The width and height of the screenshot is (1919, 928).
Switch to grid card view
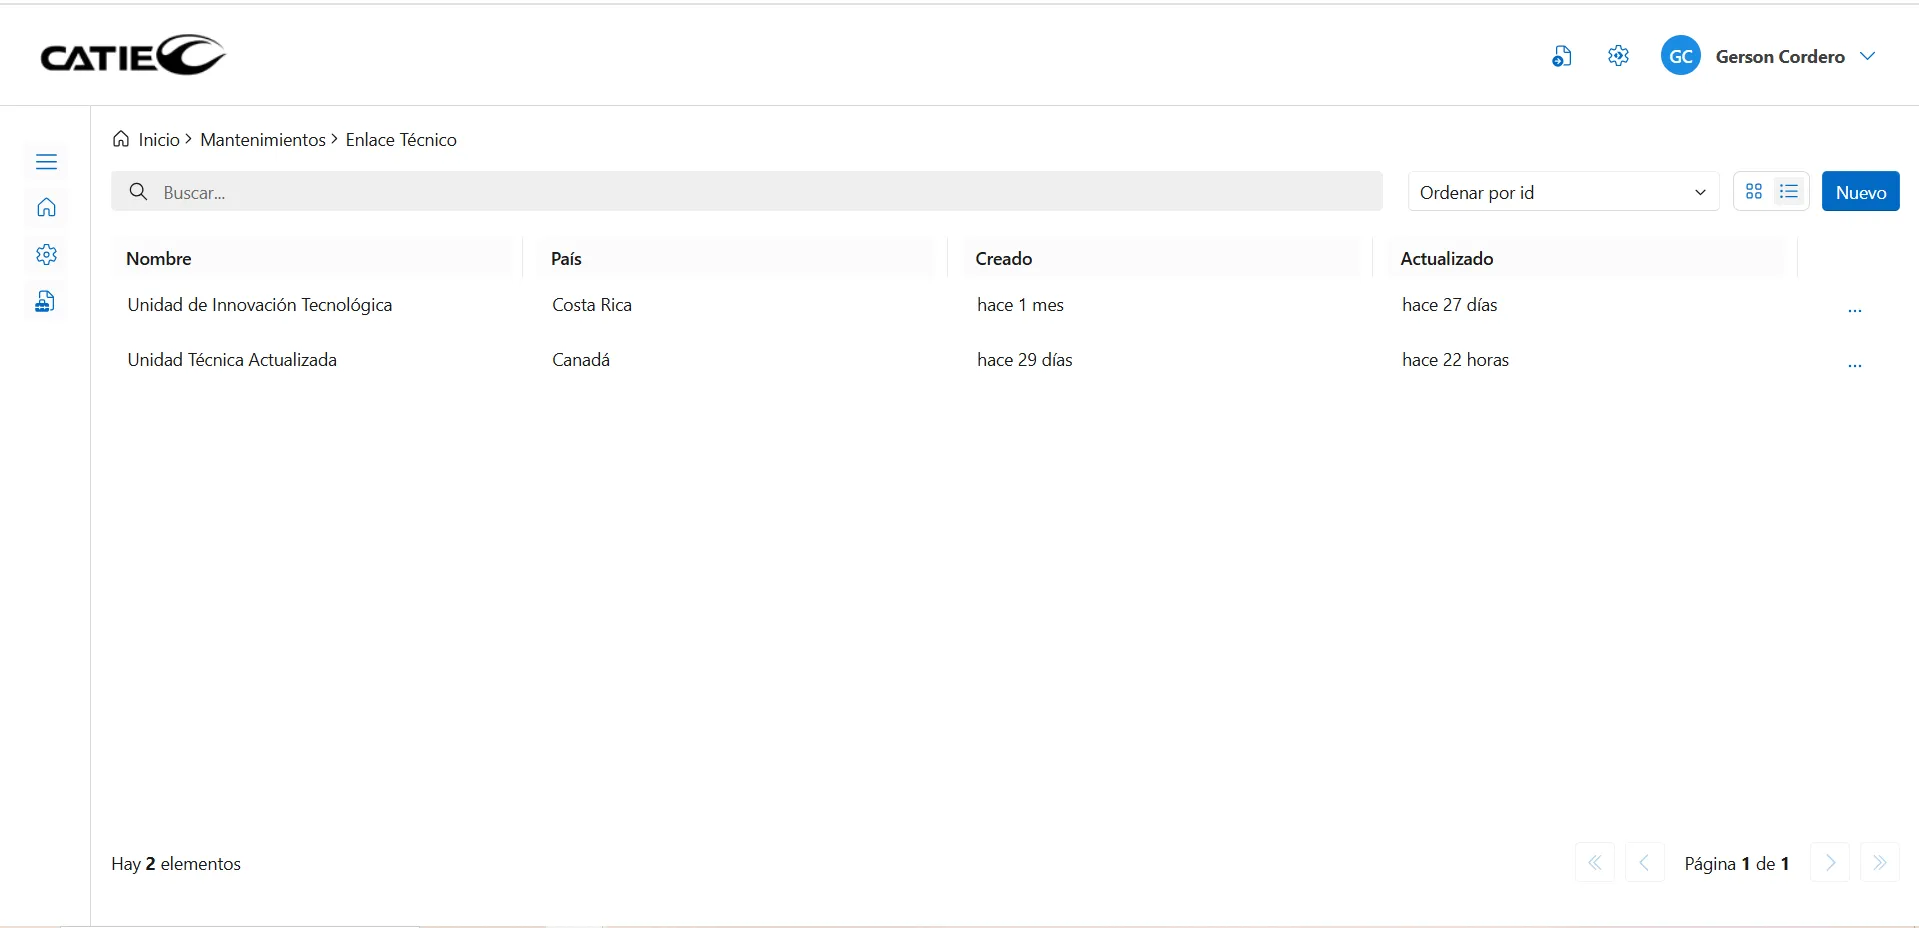1754,192
